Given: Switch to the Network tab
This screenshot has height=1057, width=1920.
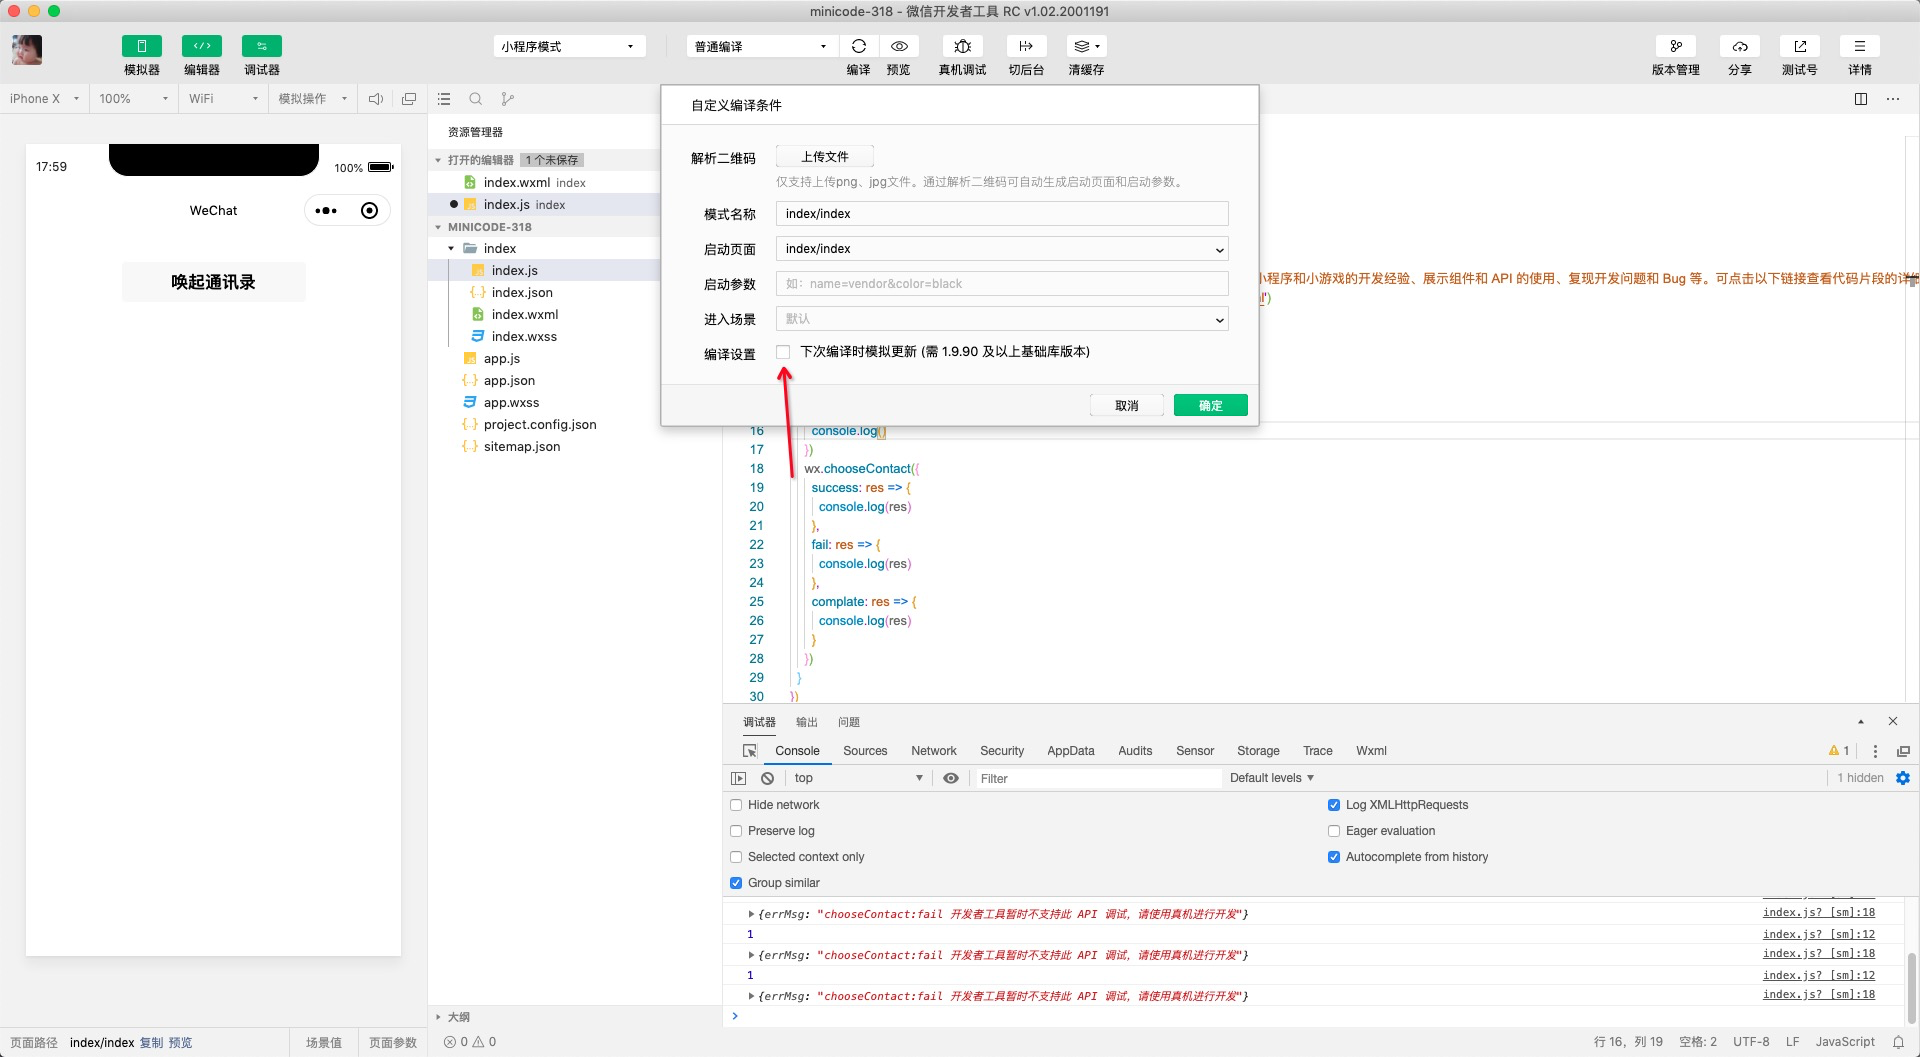Looking at the screenshot, I should pos(934,751).
